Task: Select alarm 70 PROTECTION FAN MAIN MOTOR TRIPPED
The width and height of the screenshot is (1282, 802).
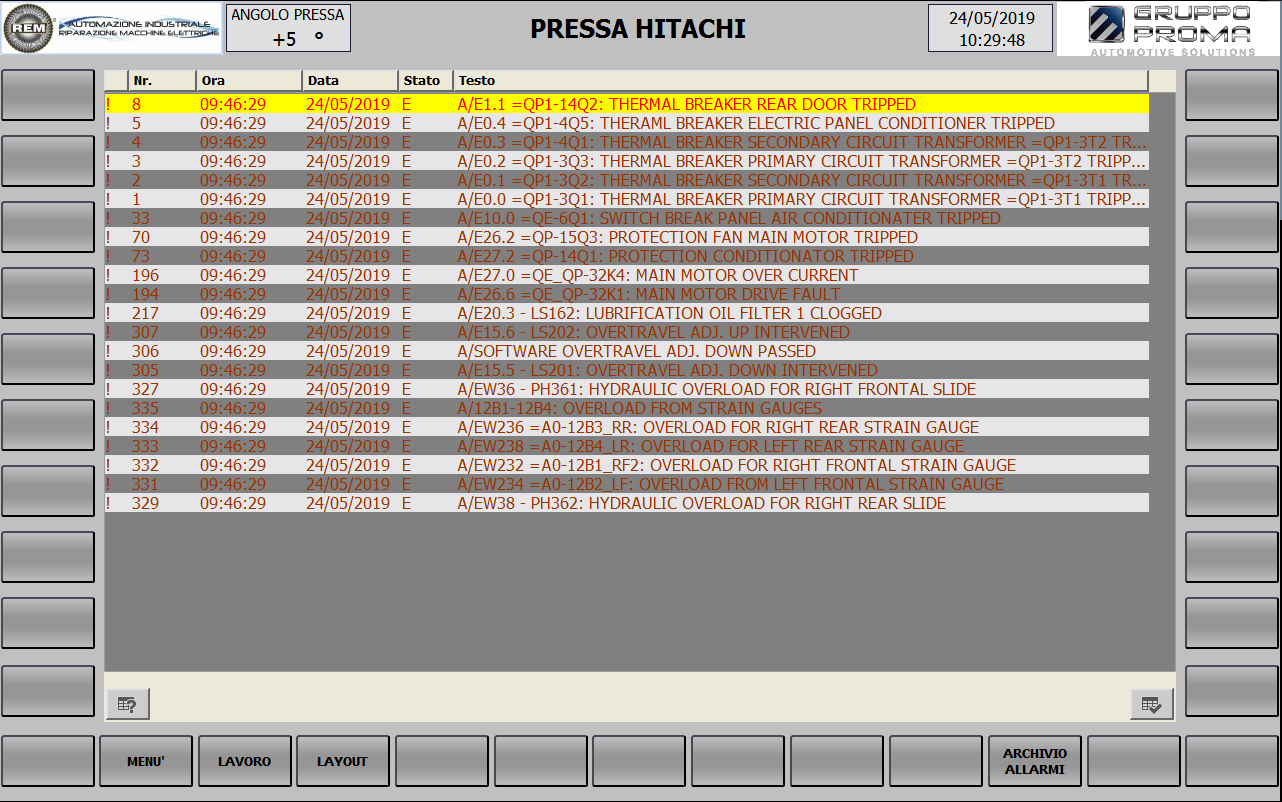Action: point(626,237)
